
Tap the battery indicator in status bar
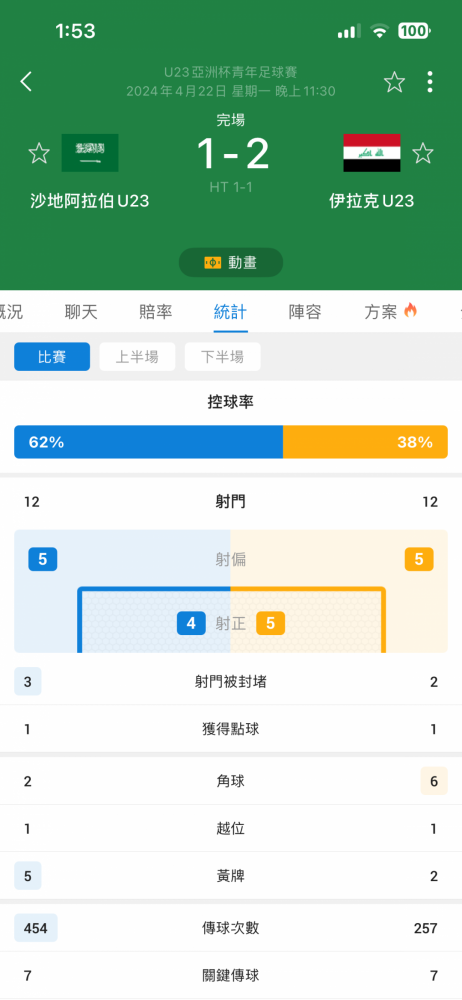[414, 31]
